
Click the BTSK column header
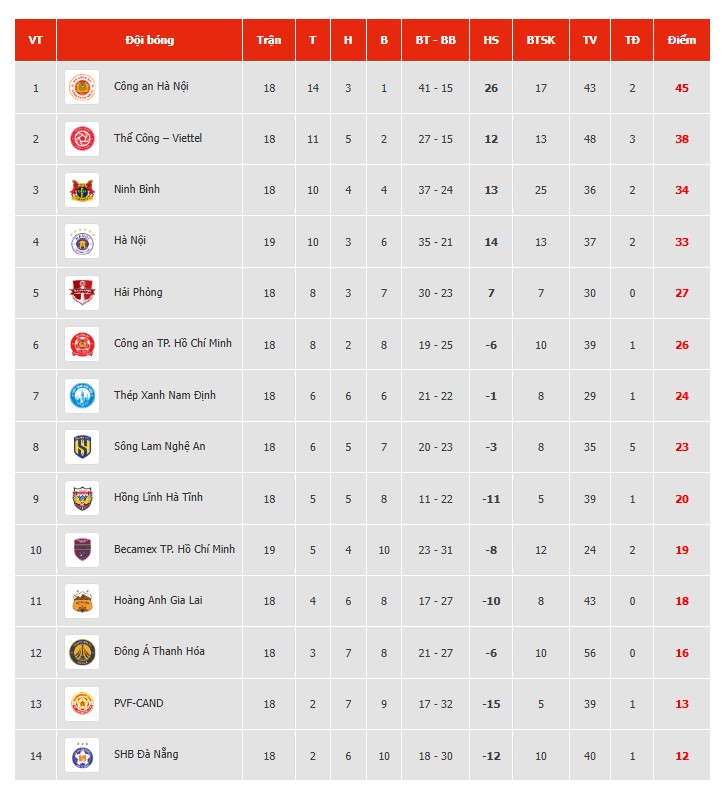tap(541, 40)
